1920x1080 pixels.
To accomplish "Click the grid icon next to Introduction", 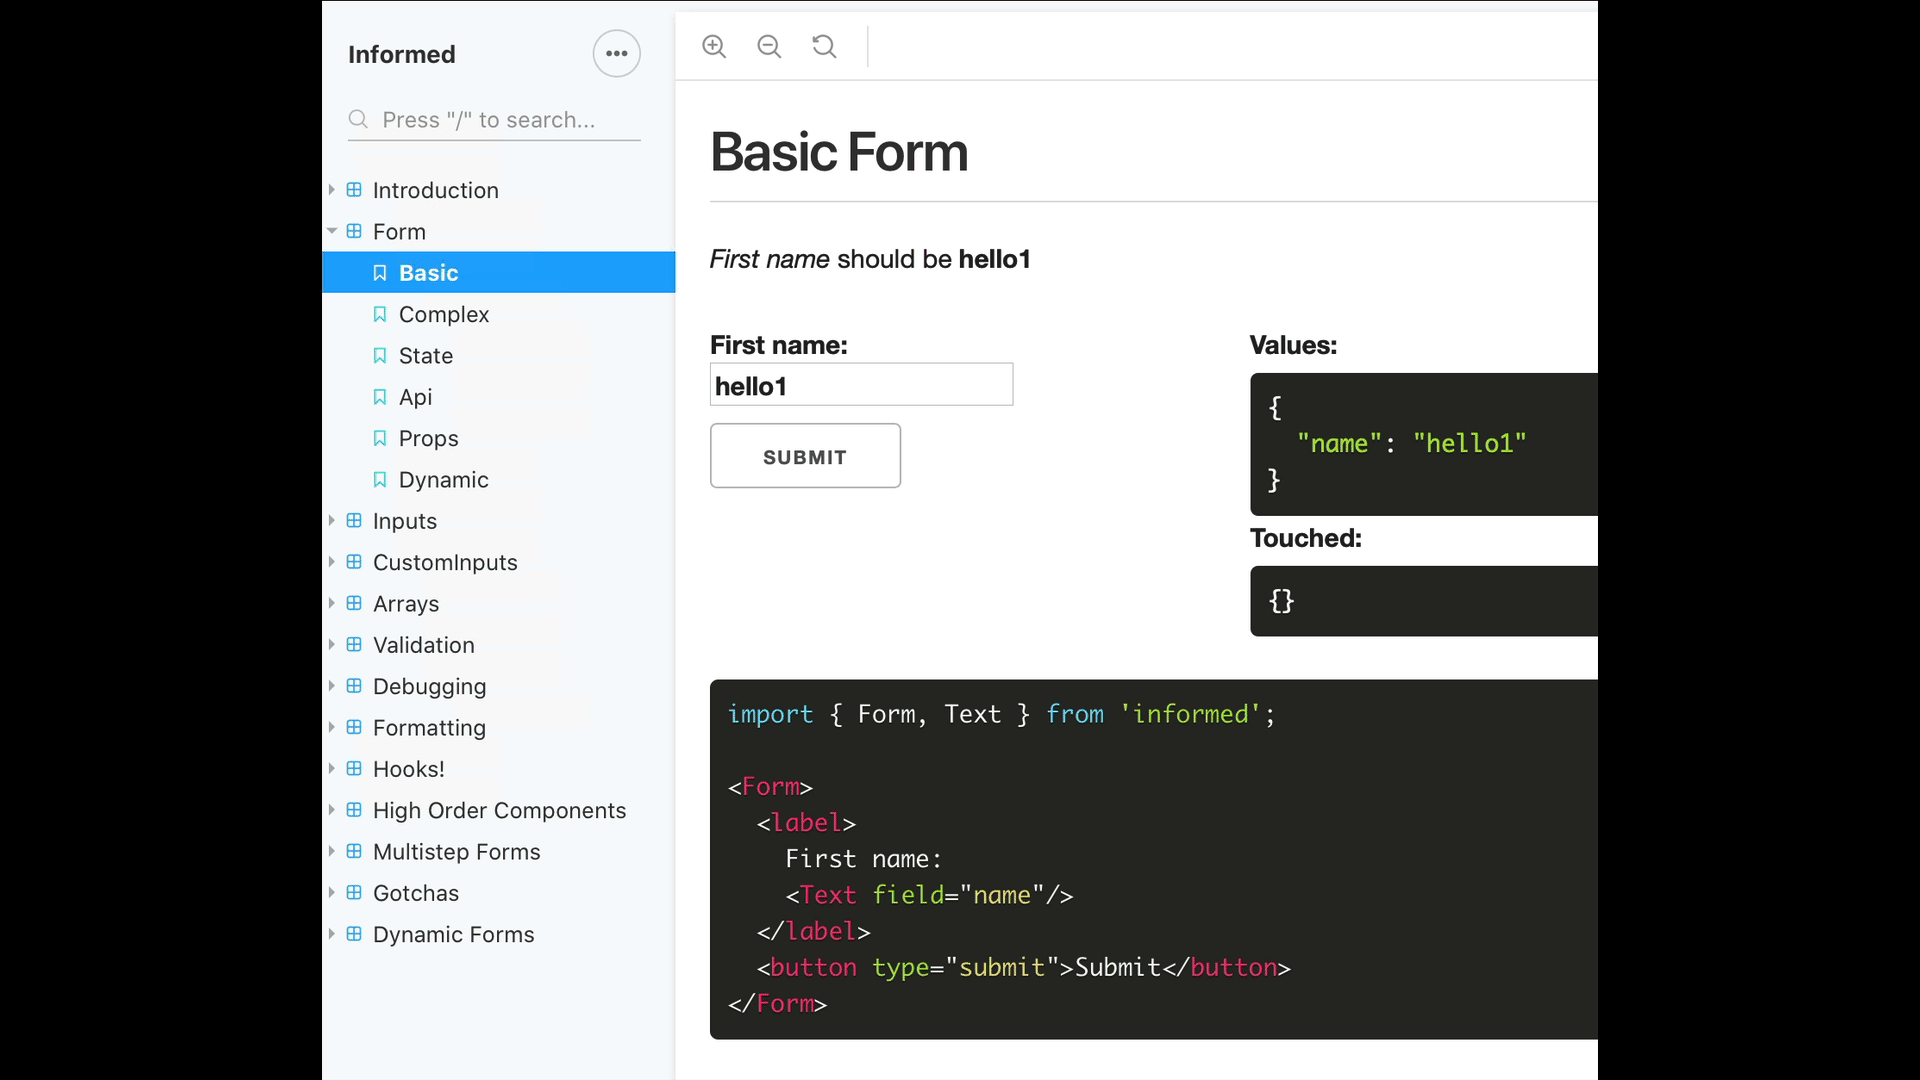I will pyautogui.click(x=355, y=190).
